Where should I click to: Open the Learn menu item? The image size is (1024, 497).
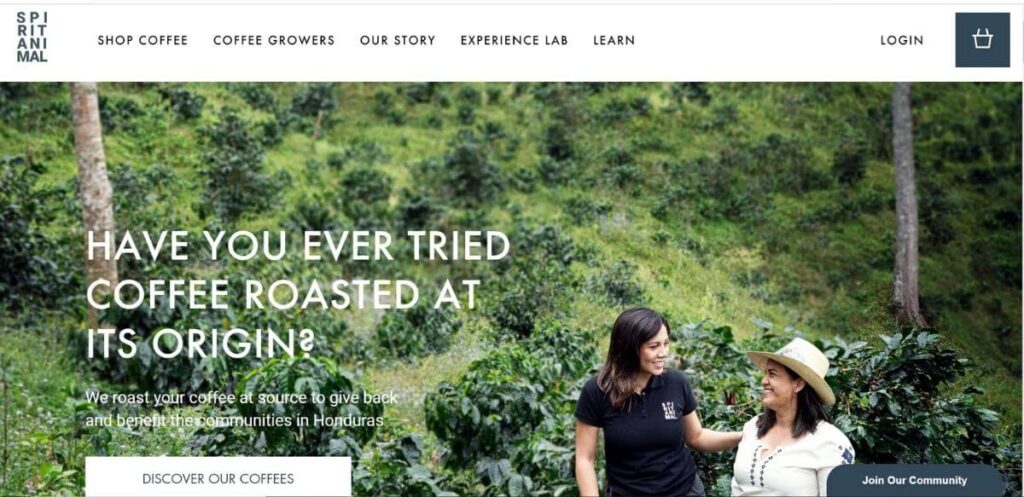click(x=614, y=40)
